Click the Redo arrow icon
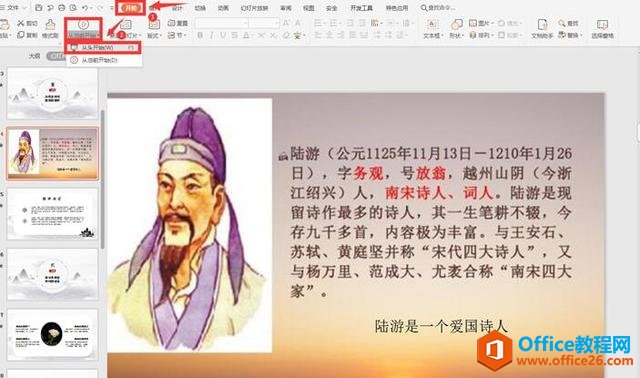This screenshot has height=378, width=640. click(x=100, y=8)
